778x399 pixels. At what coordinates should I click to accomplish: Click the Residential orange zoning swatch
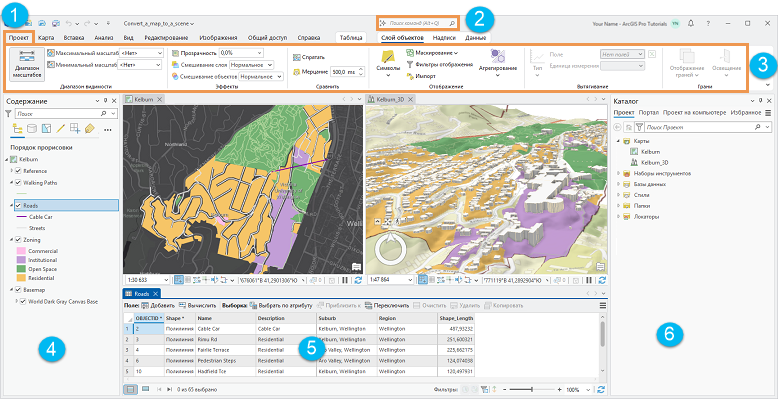(x=21, y=278)
